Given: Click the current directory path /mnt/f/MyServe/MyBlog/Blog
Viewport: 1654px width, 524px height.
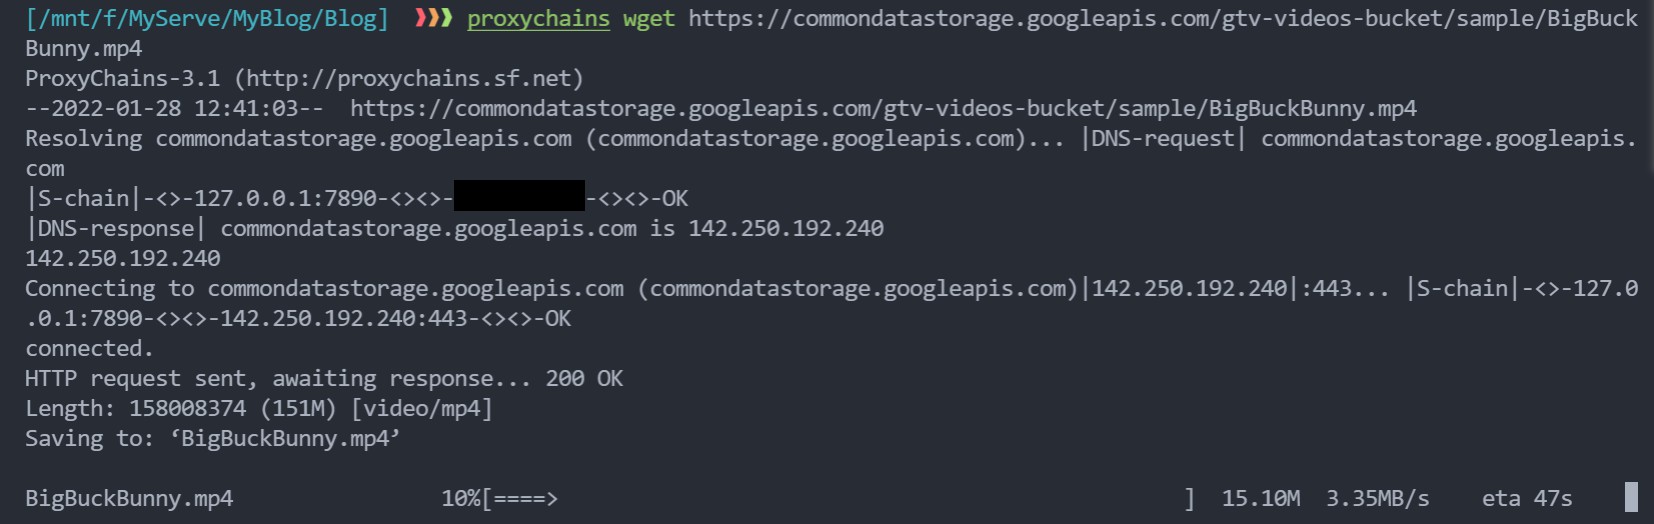Looking at the screenshot, I should point(207,19).
